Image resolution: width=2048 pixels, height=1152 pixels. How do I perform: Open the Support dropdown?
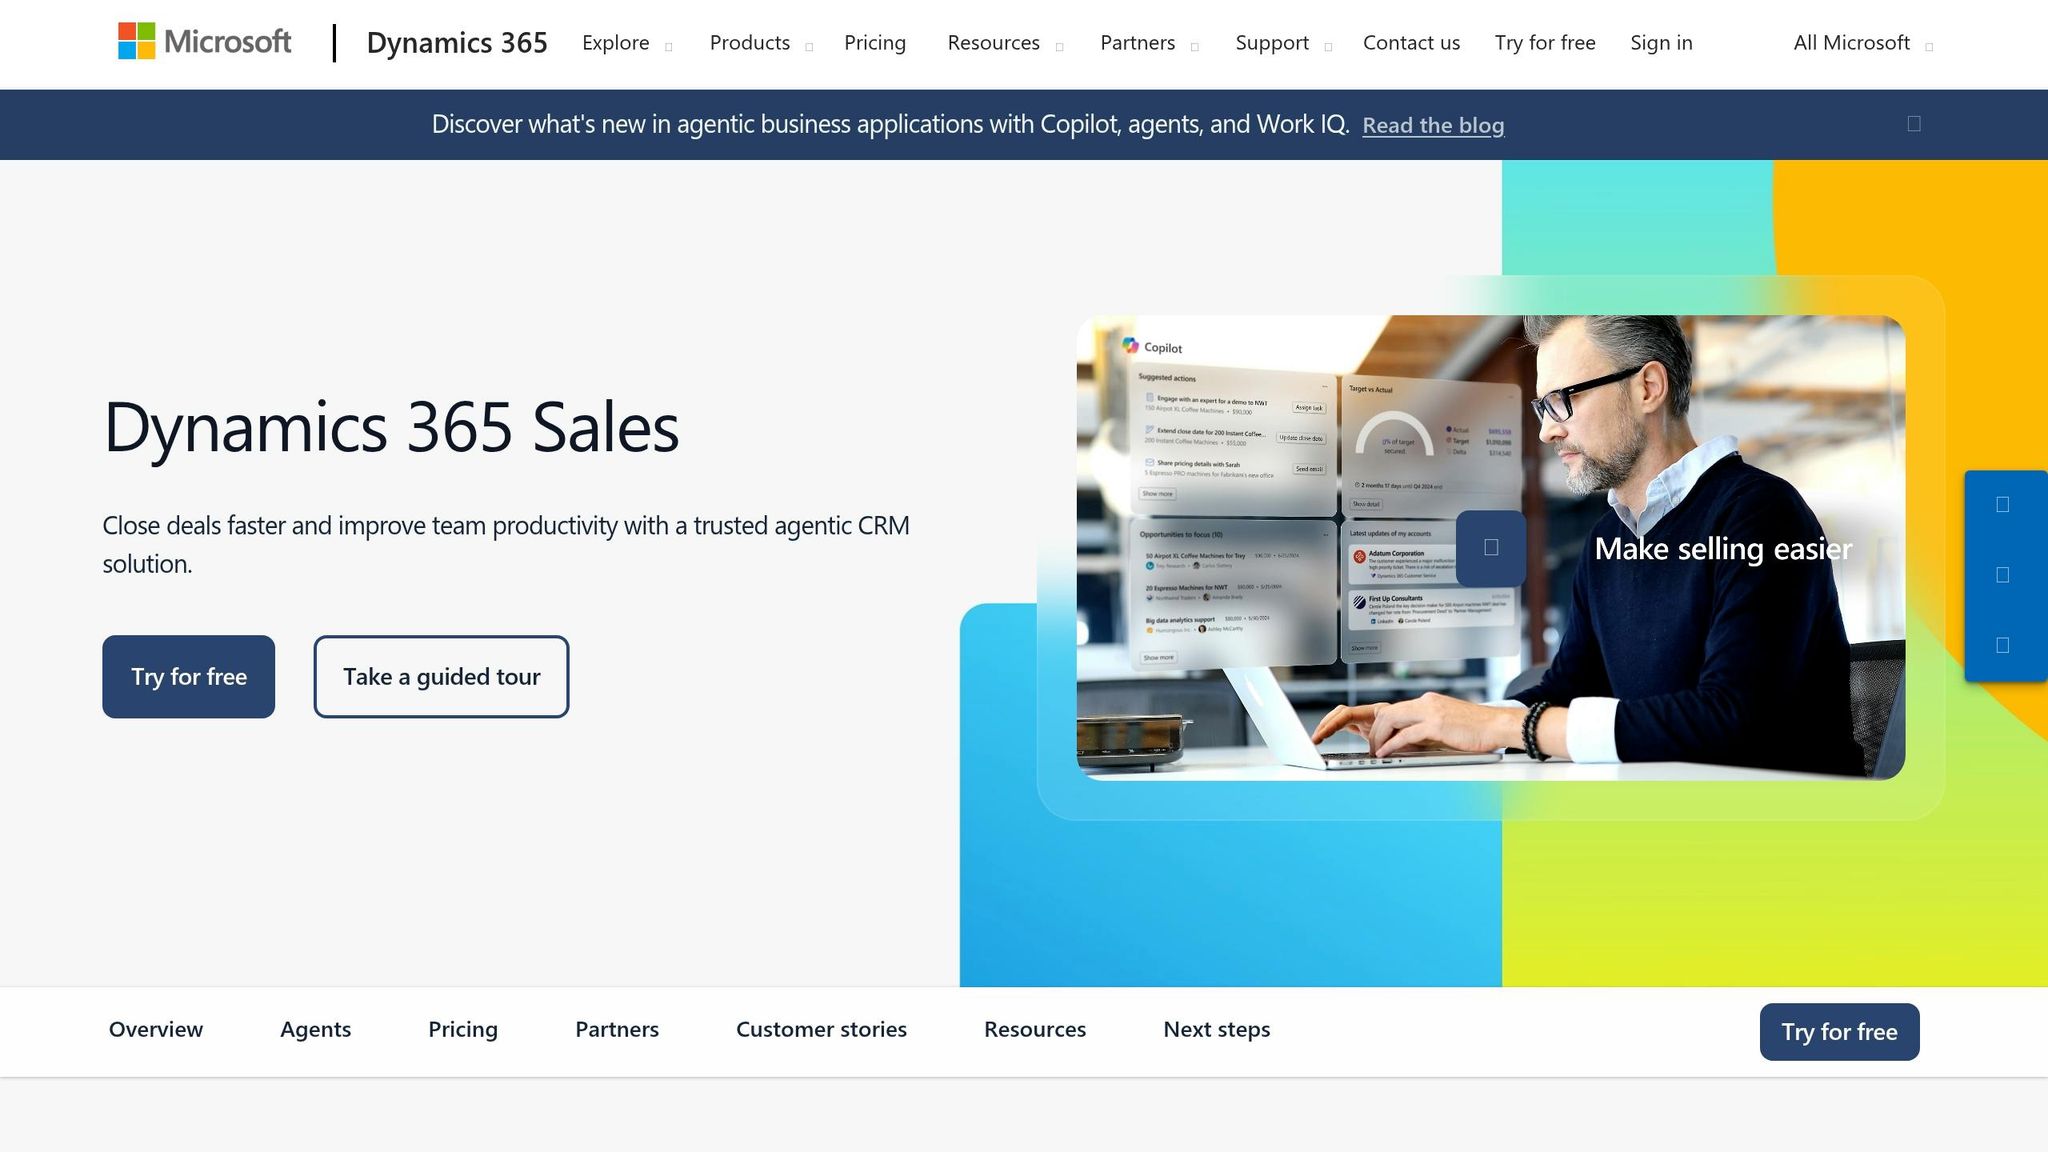pyautogui.click(x=1282, y=43)
